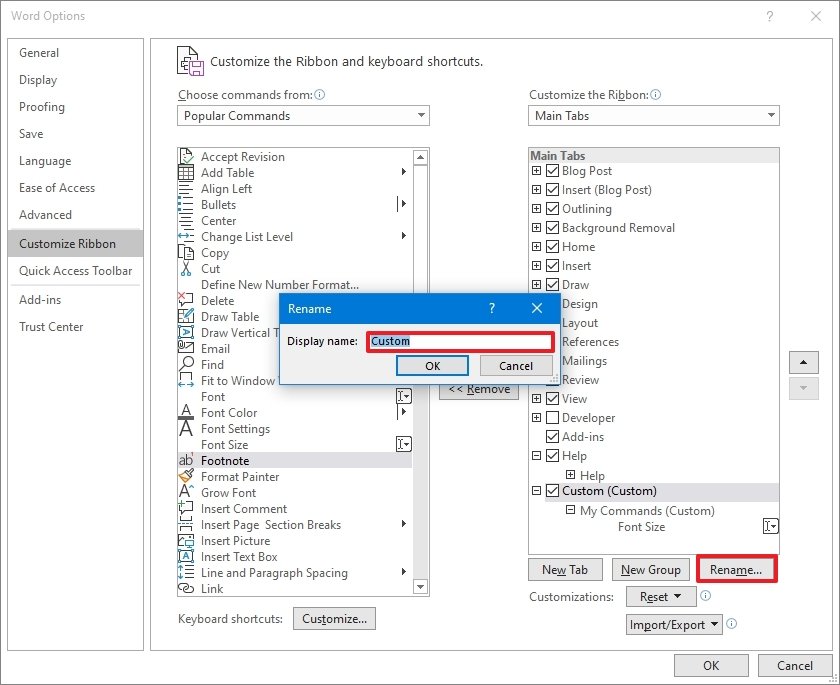Image resolution: width=840 pixels, height=685 pixels.
Task: Select the Link chain icon
Action: (186, 588)
